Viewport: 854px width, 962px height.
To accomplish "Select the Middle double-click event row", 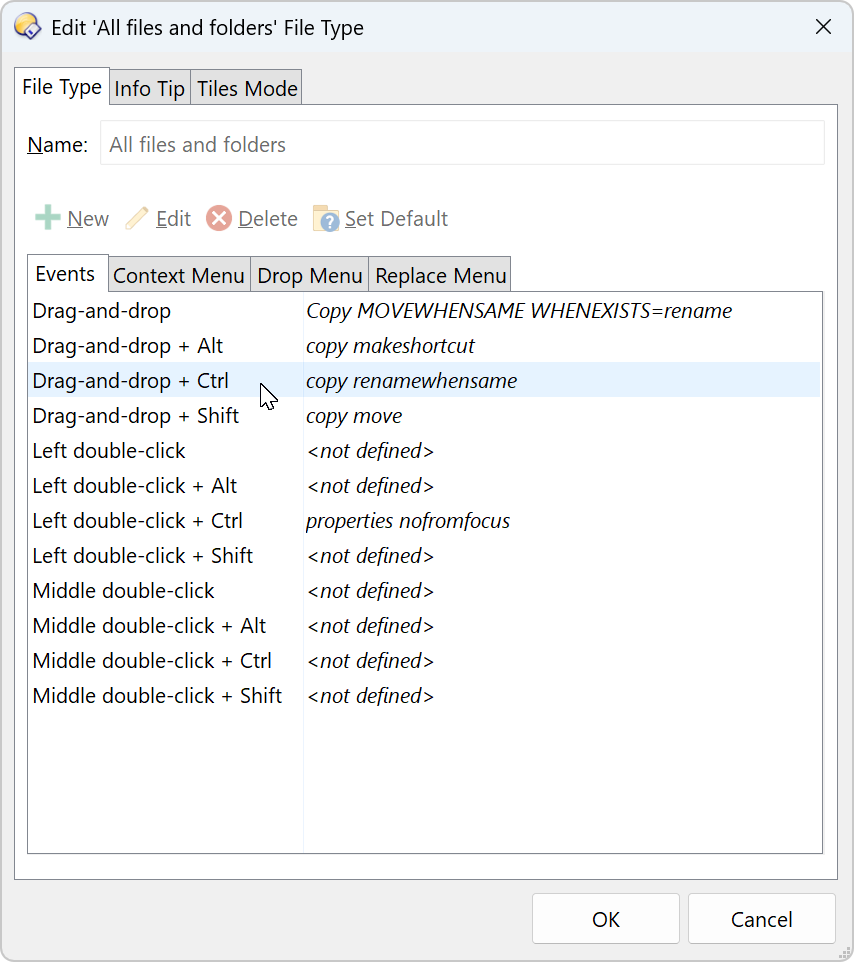I will tap(123, 590).
